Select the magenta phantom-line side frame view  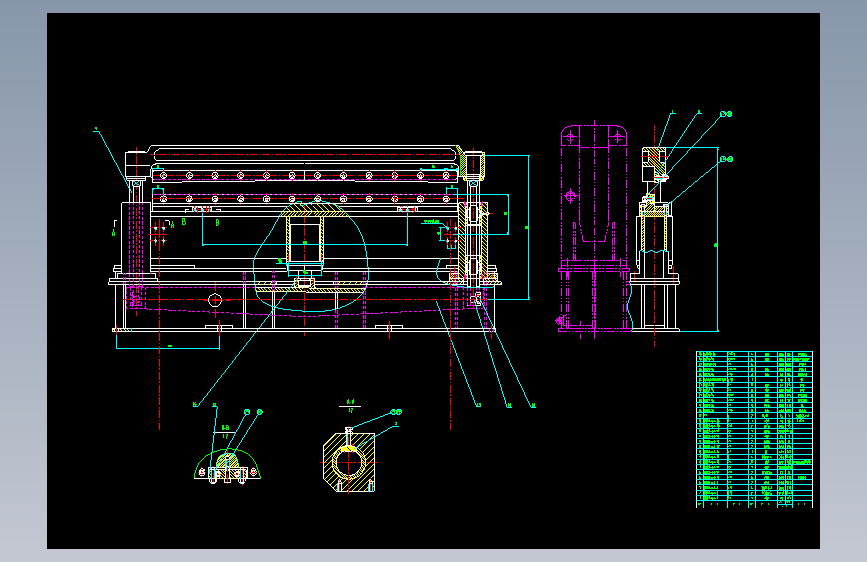(x=594, y=228)
